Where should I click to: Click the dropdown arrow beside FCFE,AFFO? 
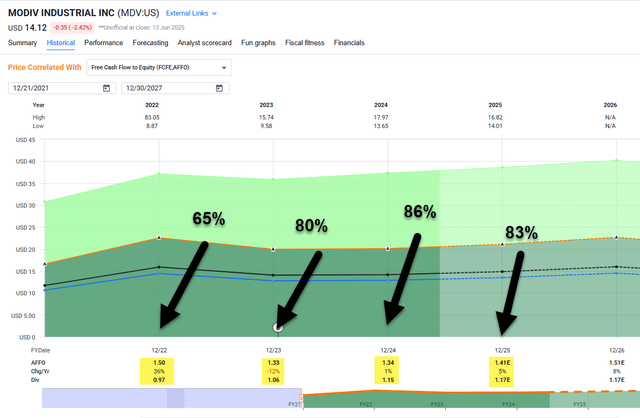[x=224, y=68]
